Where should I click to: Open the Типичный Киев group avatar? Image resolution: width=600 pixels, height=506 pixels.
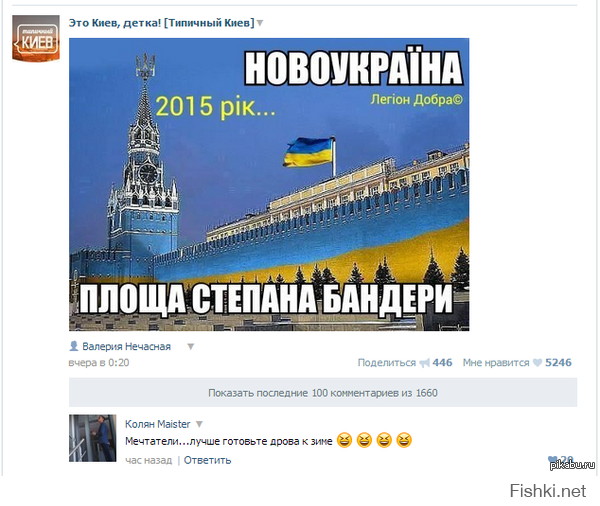point(36,38)
